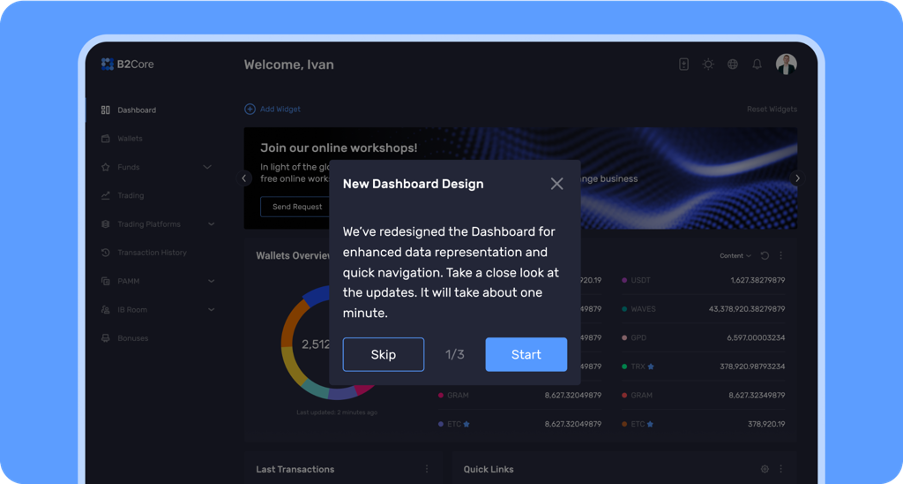The height and width of the screenshot is (484, 904).
Task: Expand the Trading Platforms submenu
Action: (211, 224)
